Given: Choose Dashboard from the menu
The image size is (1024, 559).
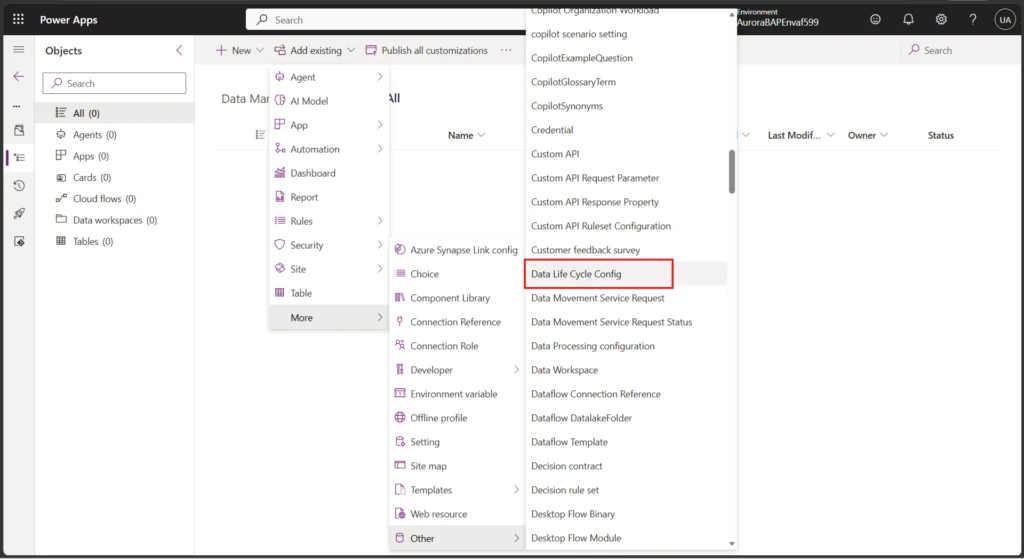Looking at the screenshot, I should click(x=329, y=173).
